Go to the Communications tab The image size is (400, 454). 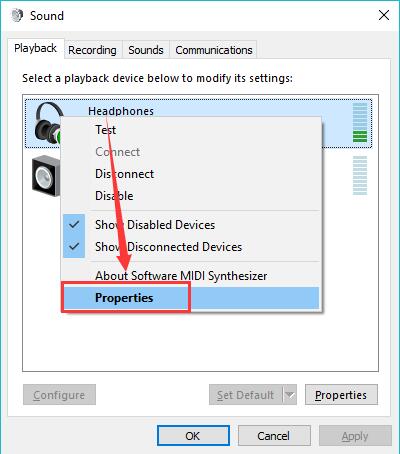214,50
